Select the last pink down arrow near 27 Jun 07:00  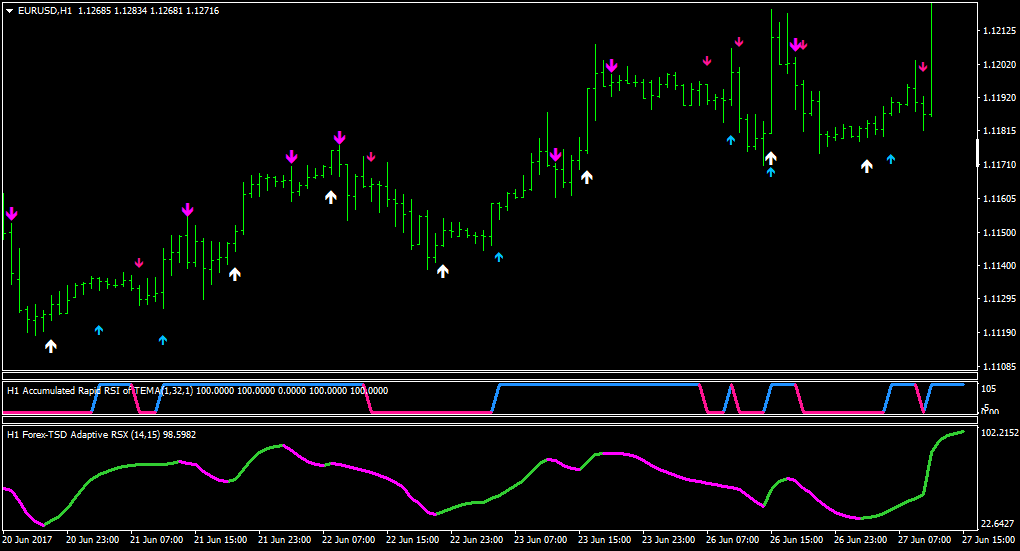[922, 67]
